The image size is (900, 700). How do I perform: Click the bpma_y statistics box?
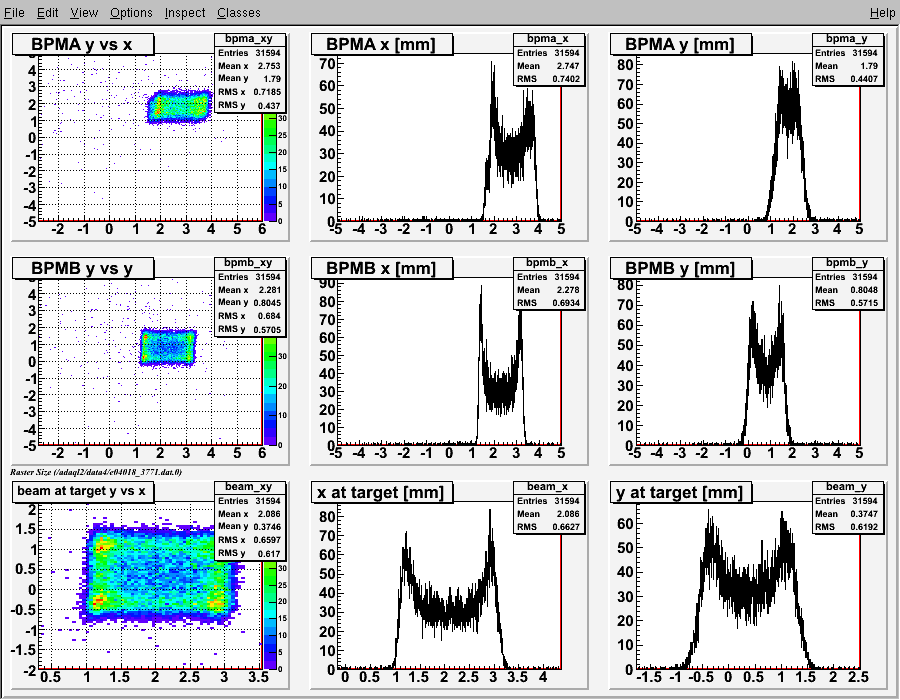click(848, 59)
